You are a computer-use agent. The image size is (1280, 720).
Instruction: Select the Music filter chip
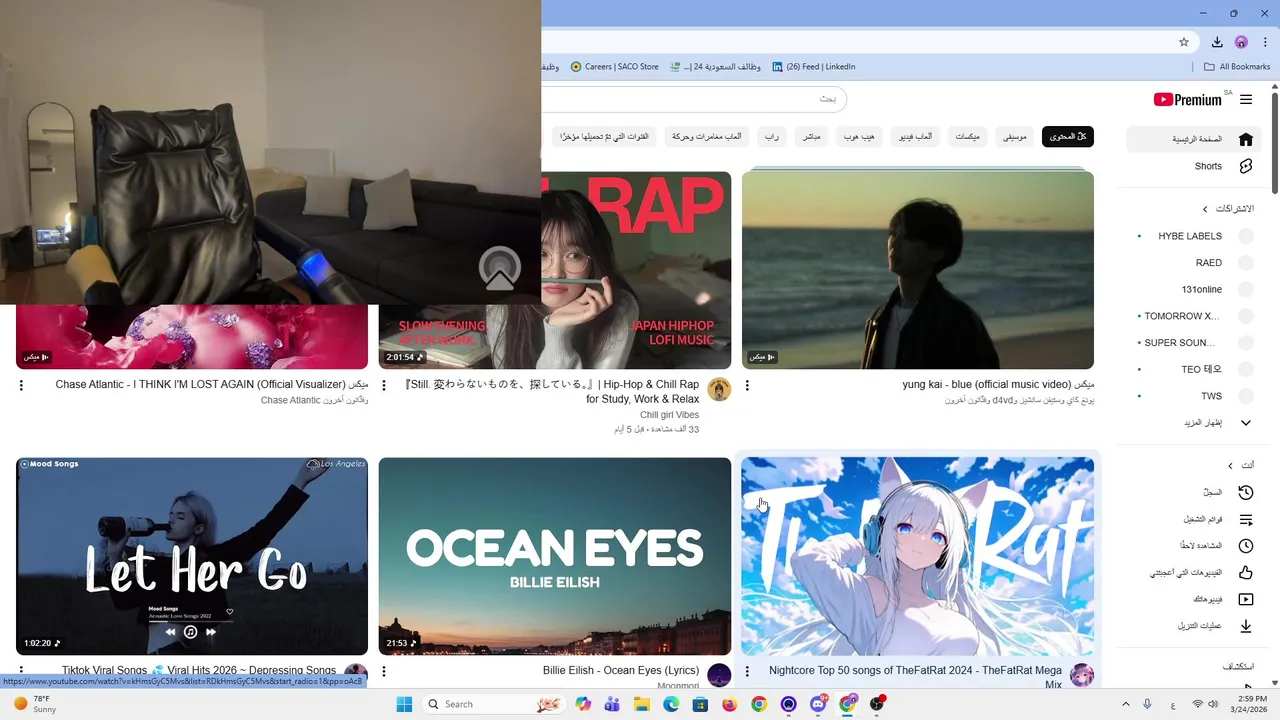click(x=1015, y=136)
